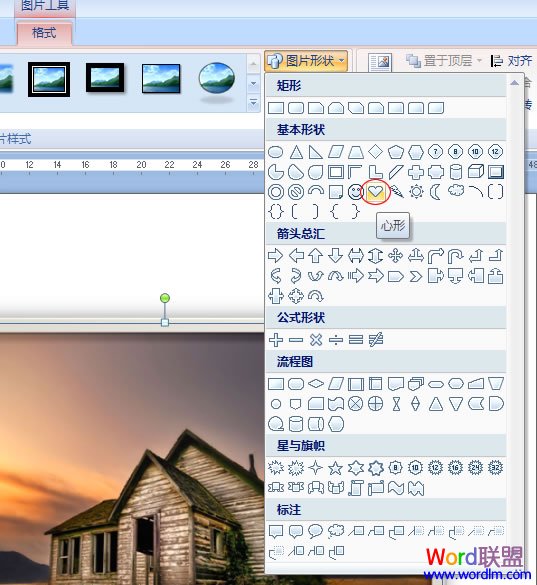Choose the smiley face shape

coord(355,192)
